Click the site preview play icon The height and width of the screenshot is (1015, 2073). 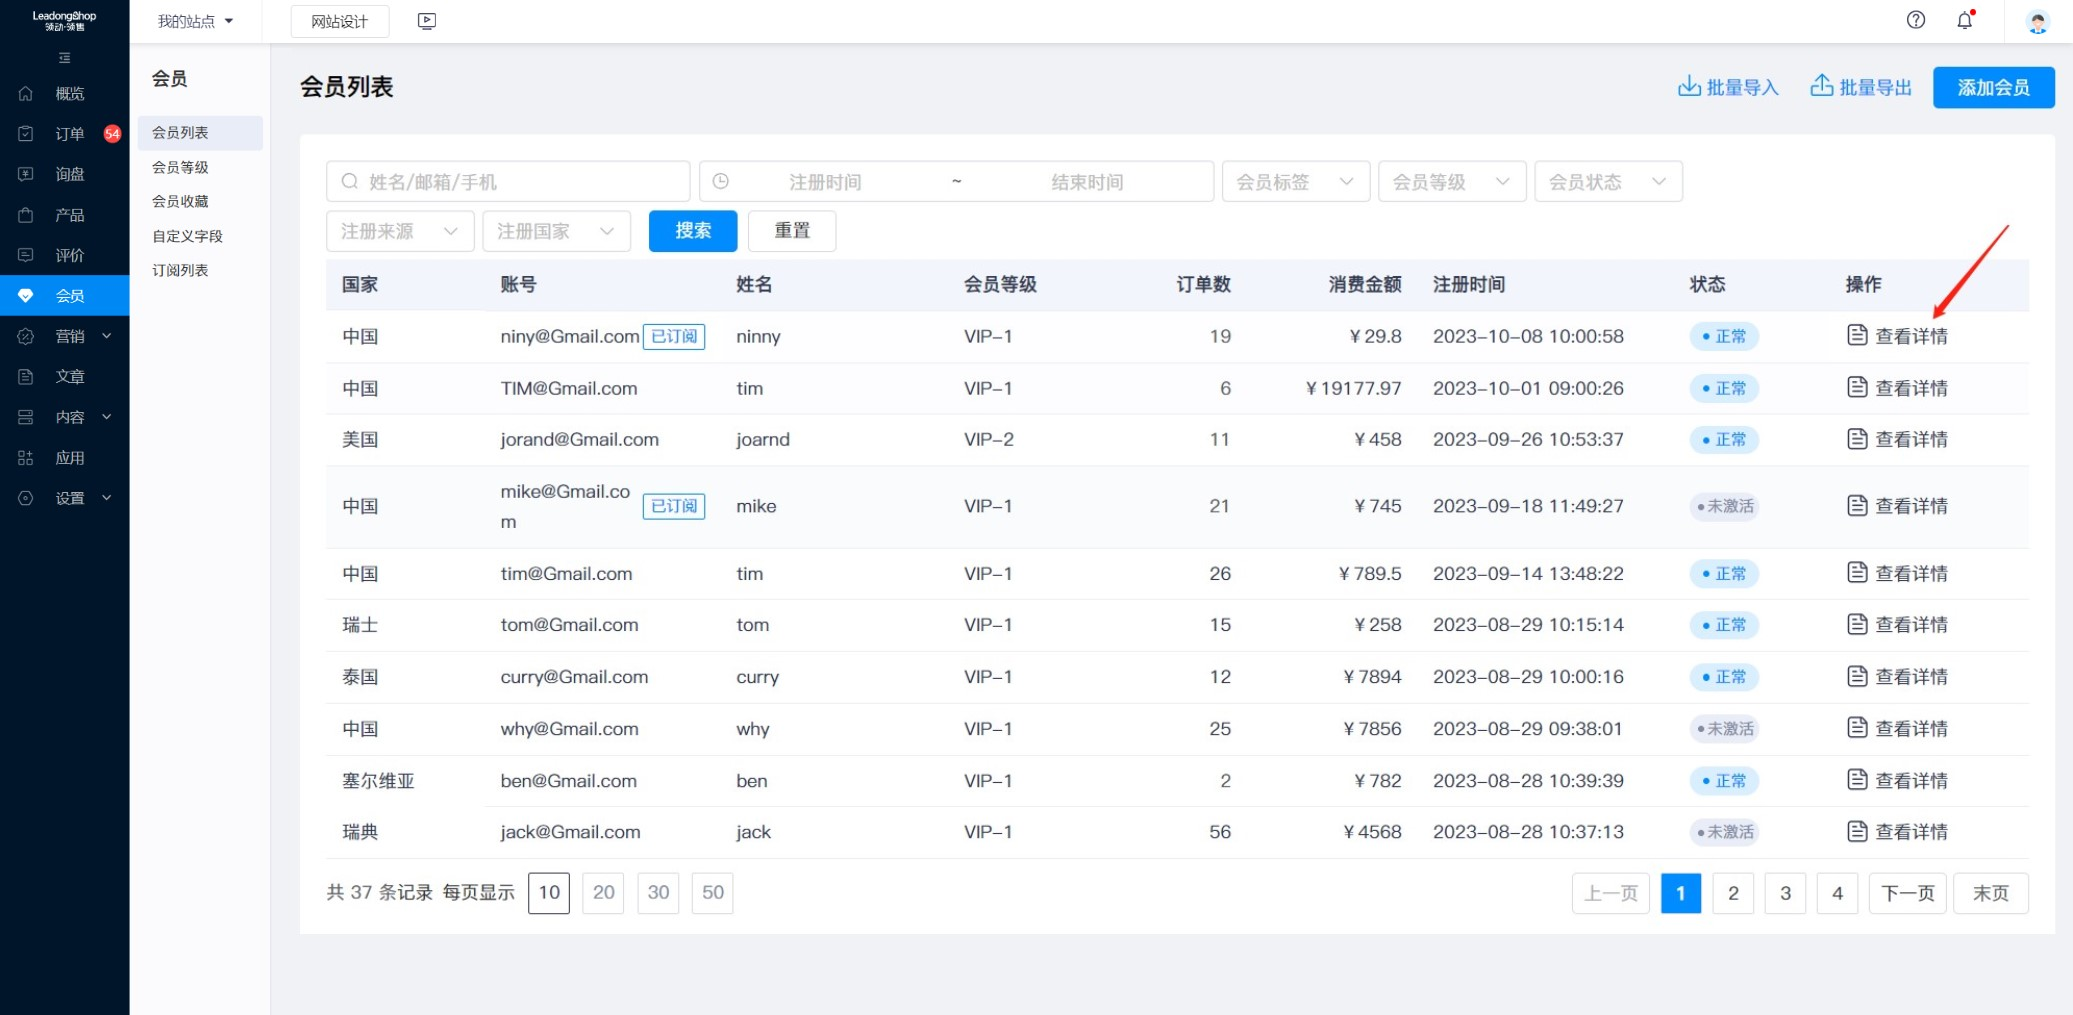427,21
